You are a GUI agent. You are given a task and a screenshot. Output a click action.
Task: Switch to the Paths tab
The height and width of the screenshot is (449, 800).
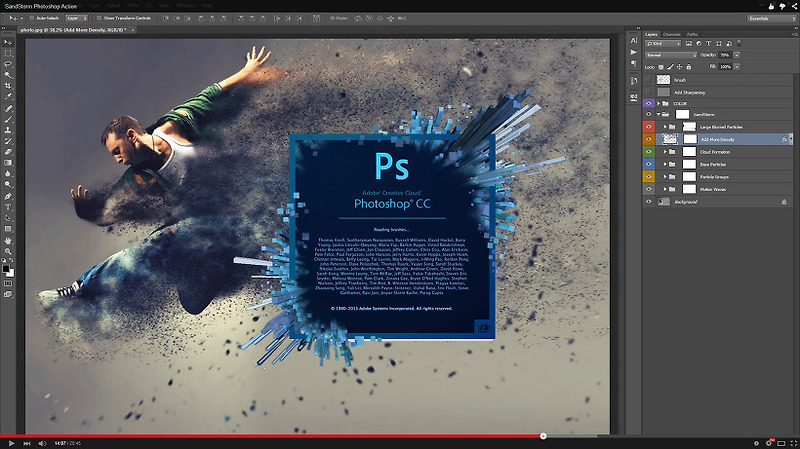tap(692, 34)
